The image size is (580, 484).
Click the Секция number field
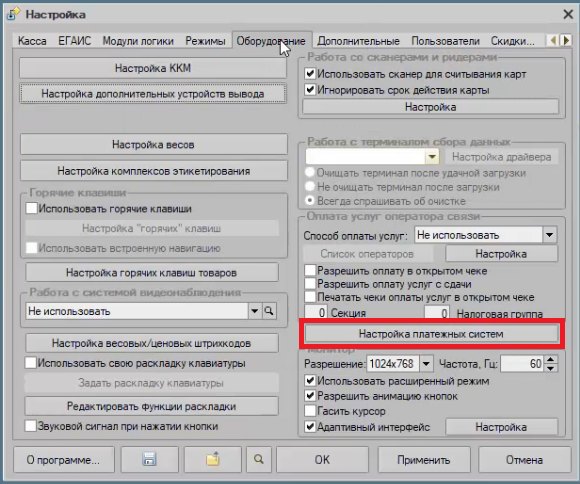click(x=316, y=313)
